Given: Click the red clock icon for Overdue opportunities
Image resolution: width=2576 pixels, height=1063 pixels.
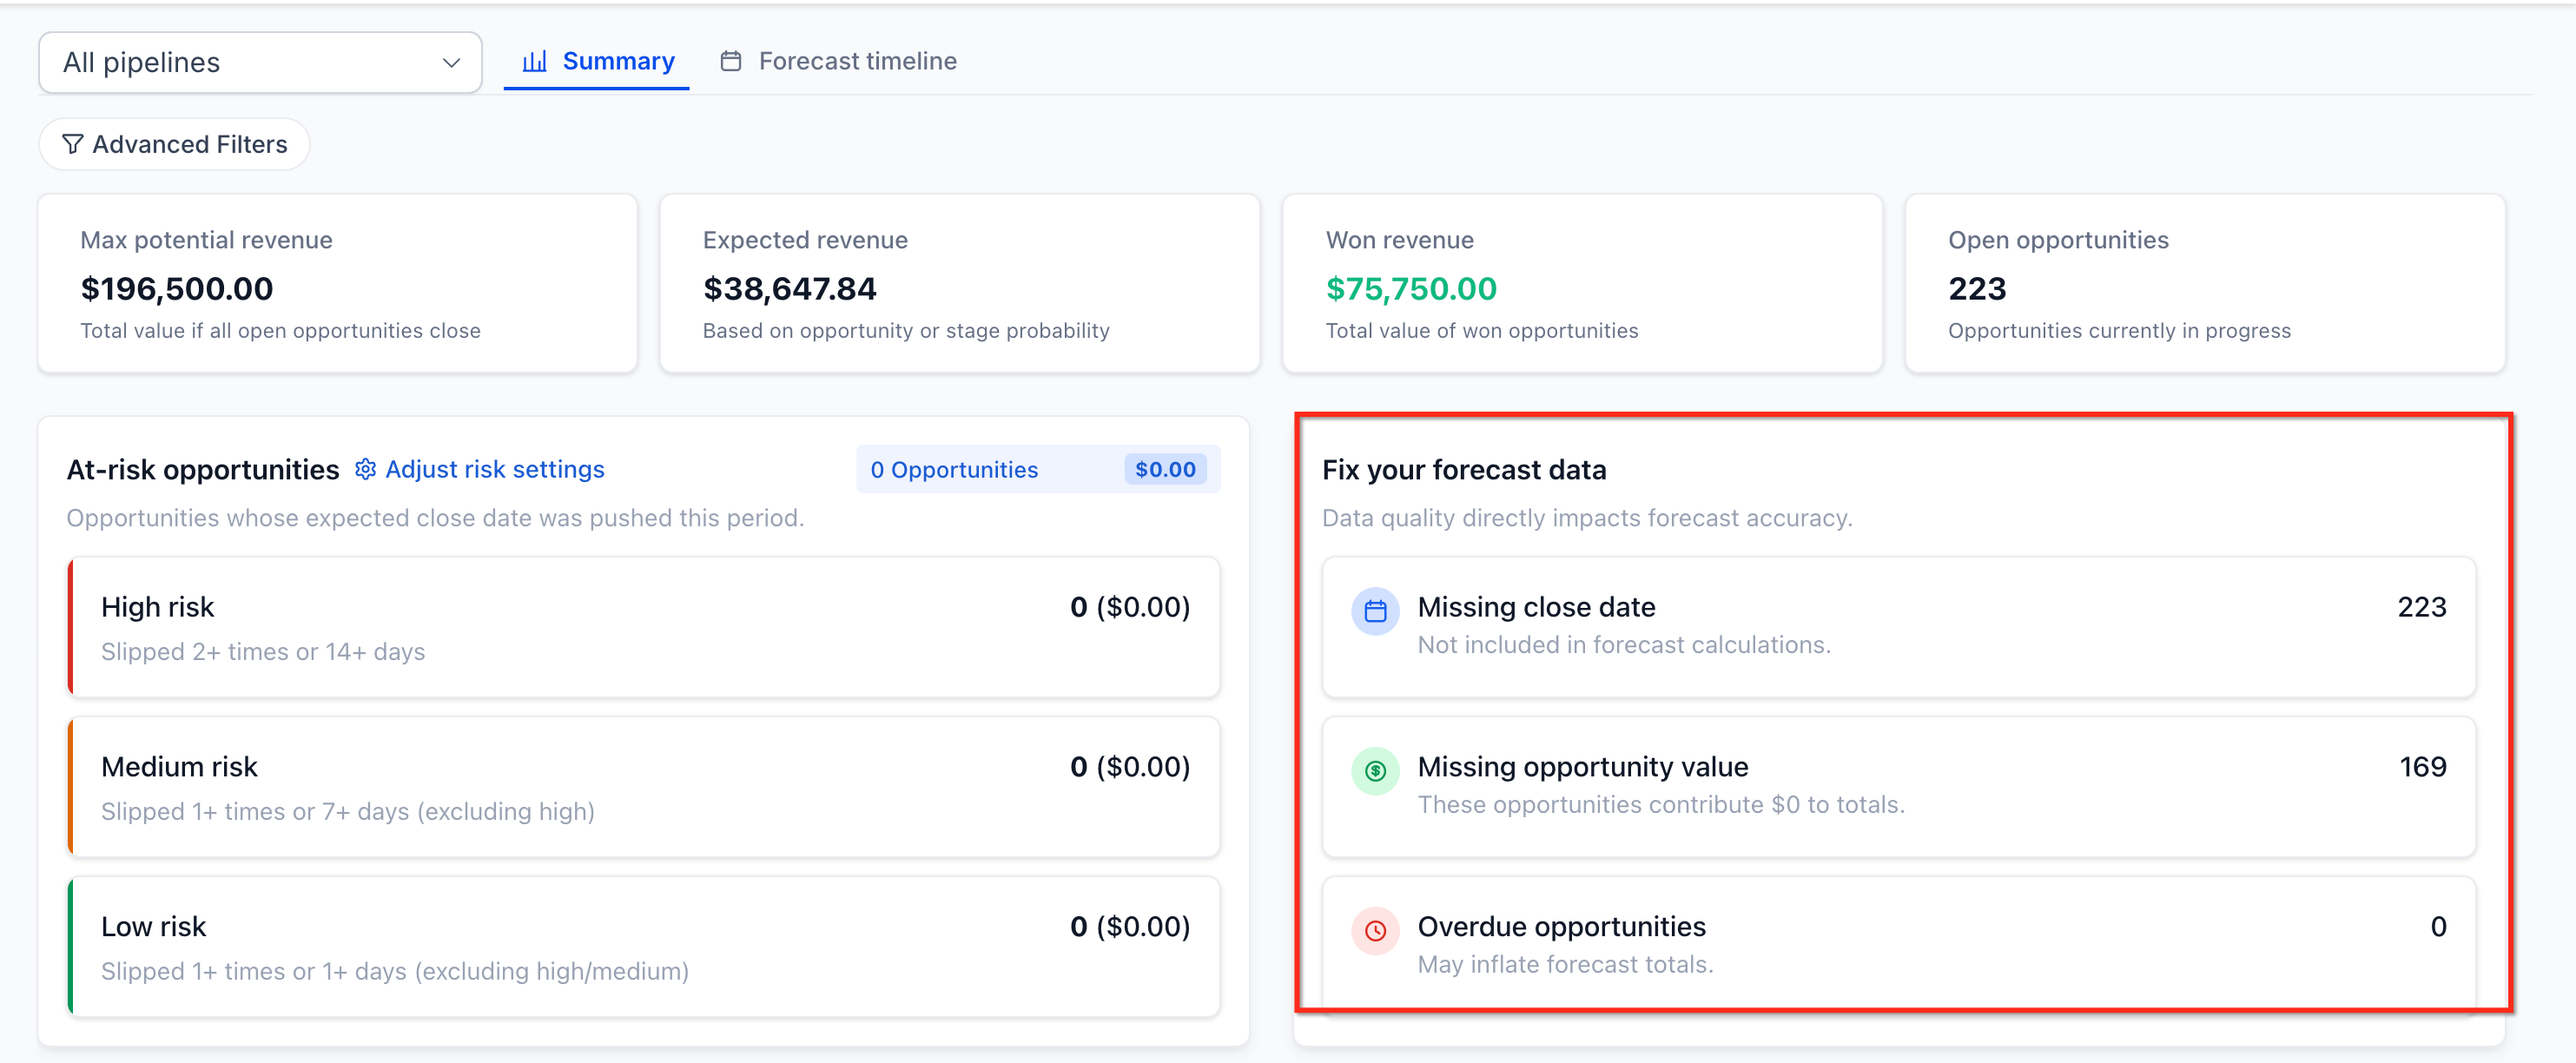Looking at the screenshot, I should pos(1375,931).
